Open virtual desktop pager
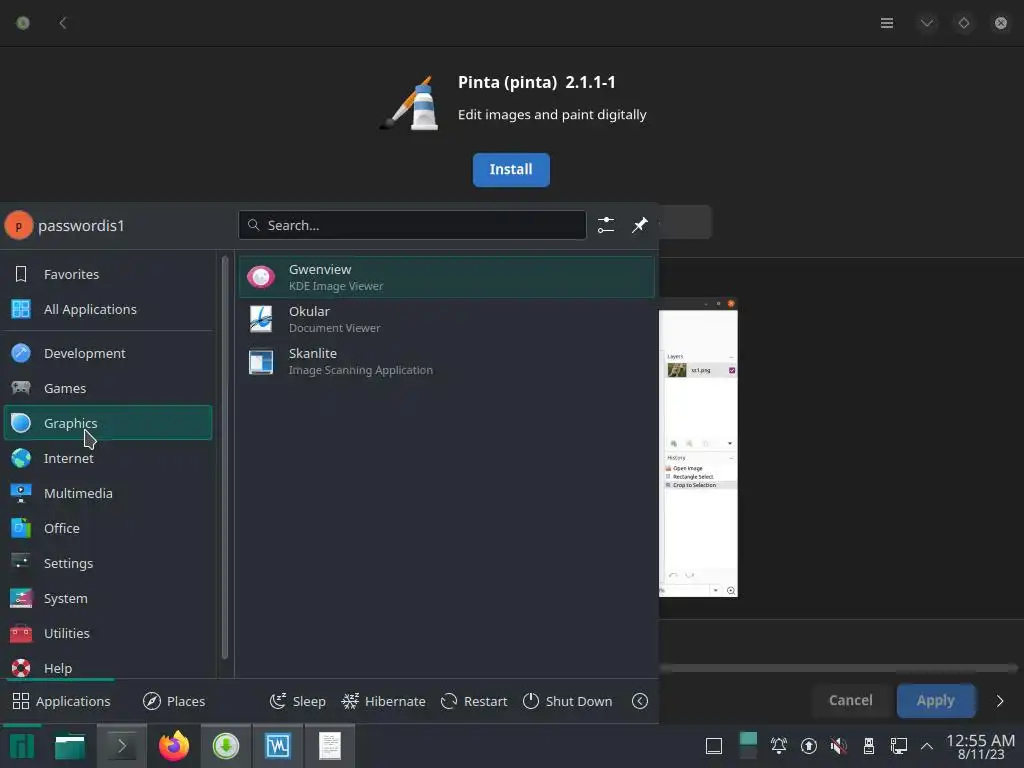This screenshot has width=1024, height=768. pos(748,746)
